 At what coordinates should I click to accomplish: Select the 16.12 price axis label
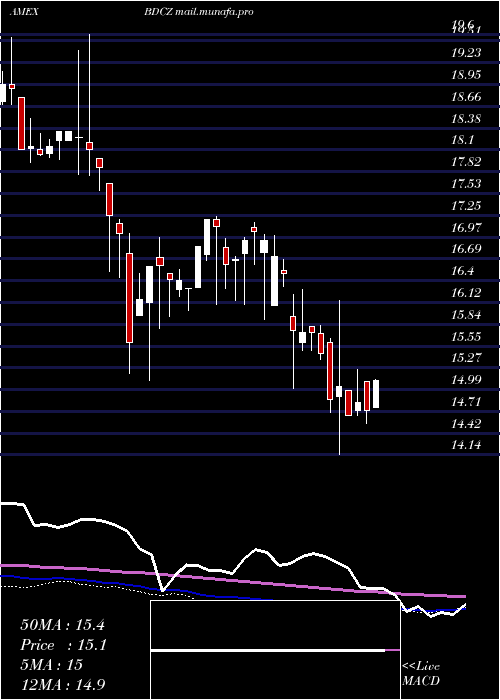point(467,293)
